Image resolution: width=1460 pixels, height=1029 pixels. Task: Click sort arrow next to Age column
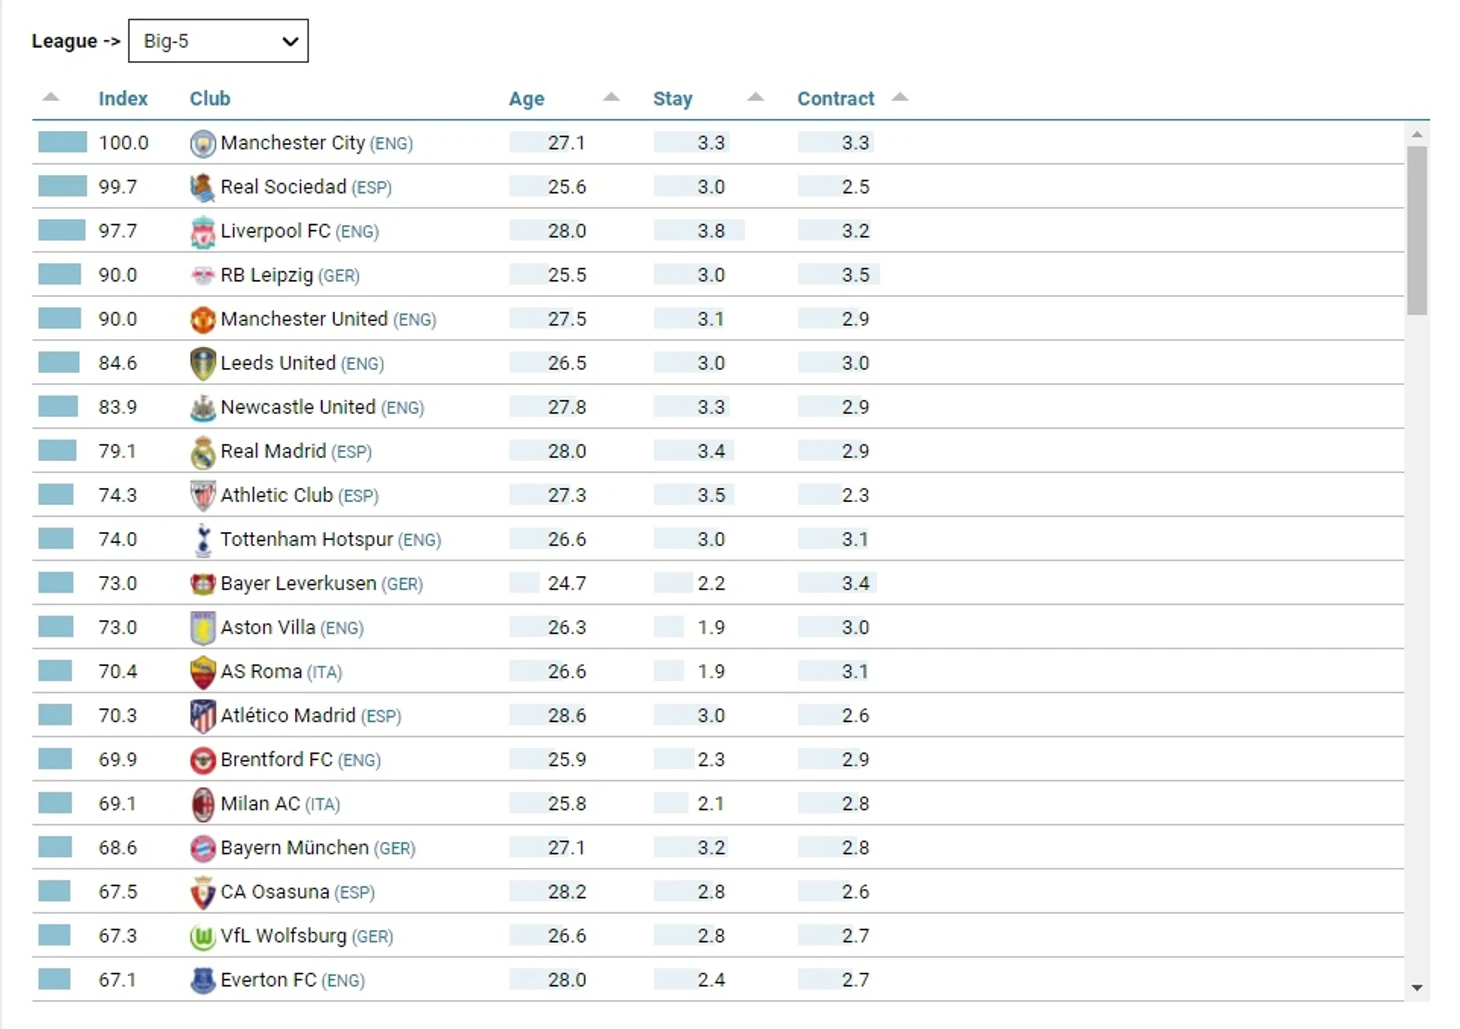click(611, 97)
